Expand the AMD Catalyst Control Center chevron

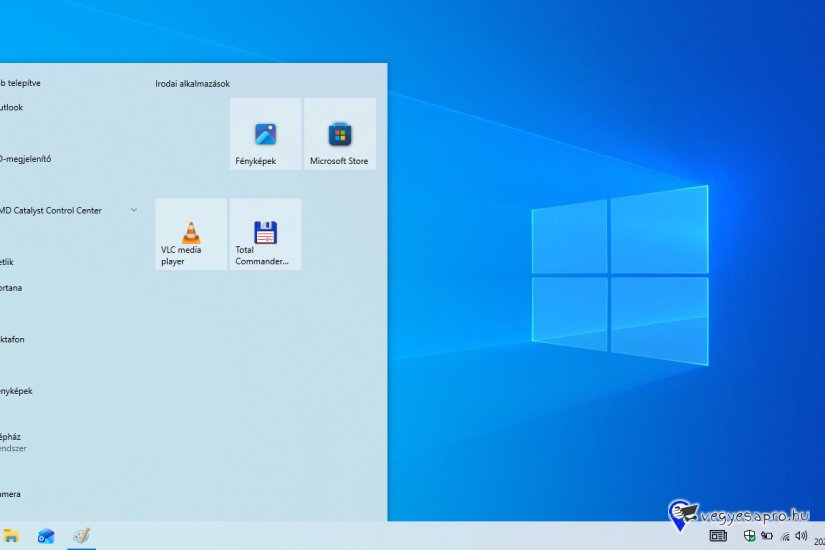[134, 210]
